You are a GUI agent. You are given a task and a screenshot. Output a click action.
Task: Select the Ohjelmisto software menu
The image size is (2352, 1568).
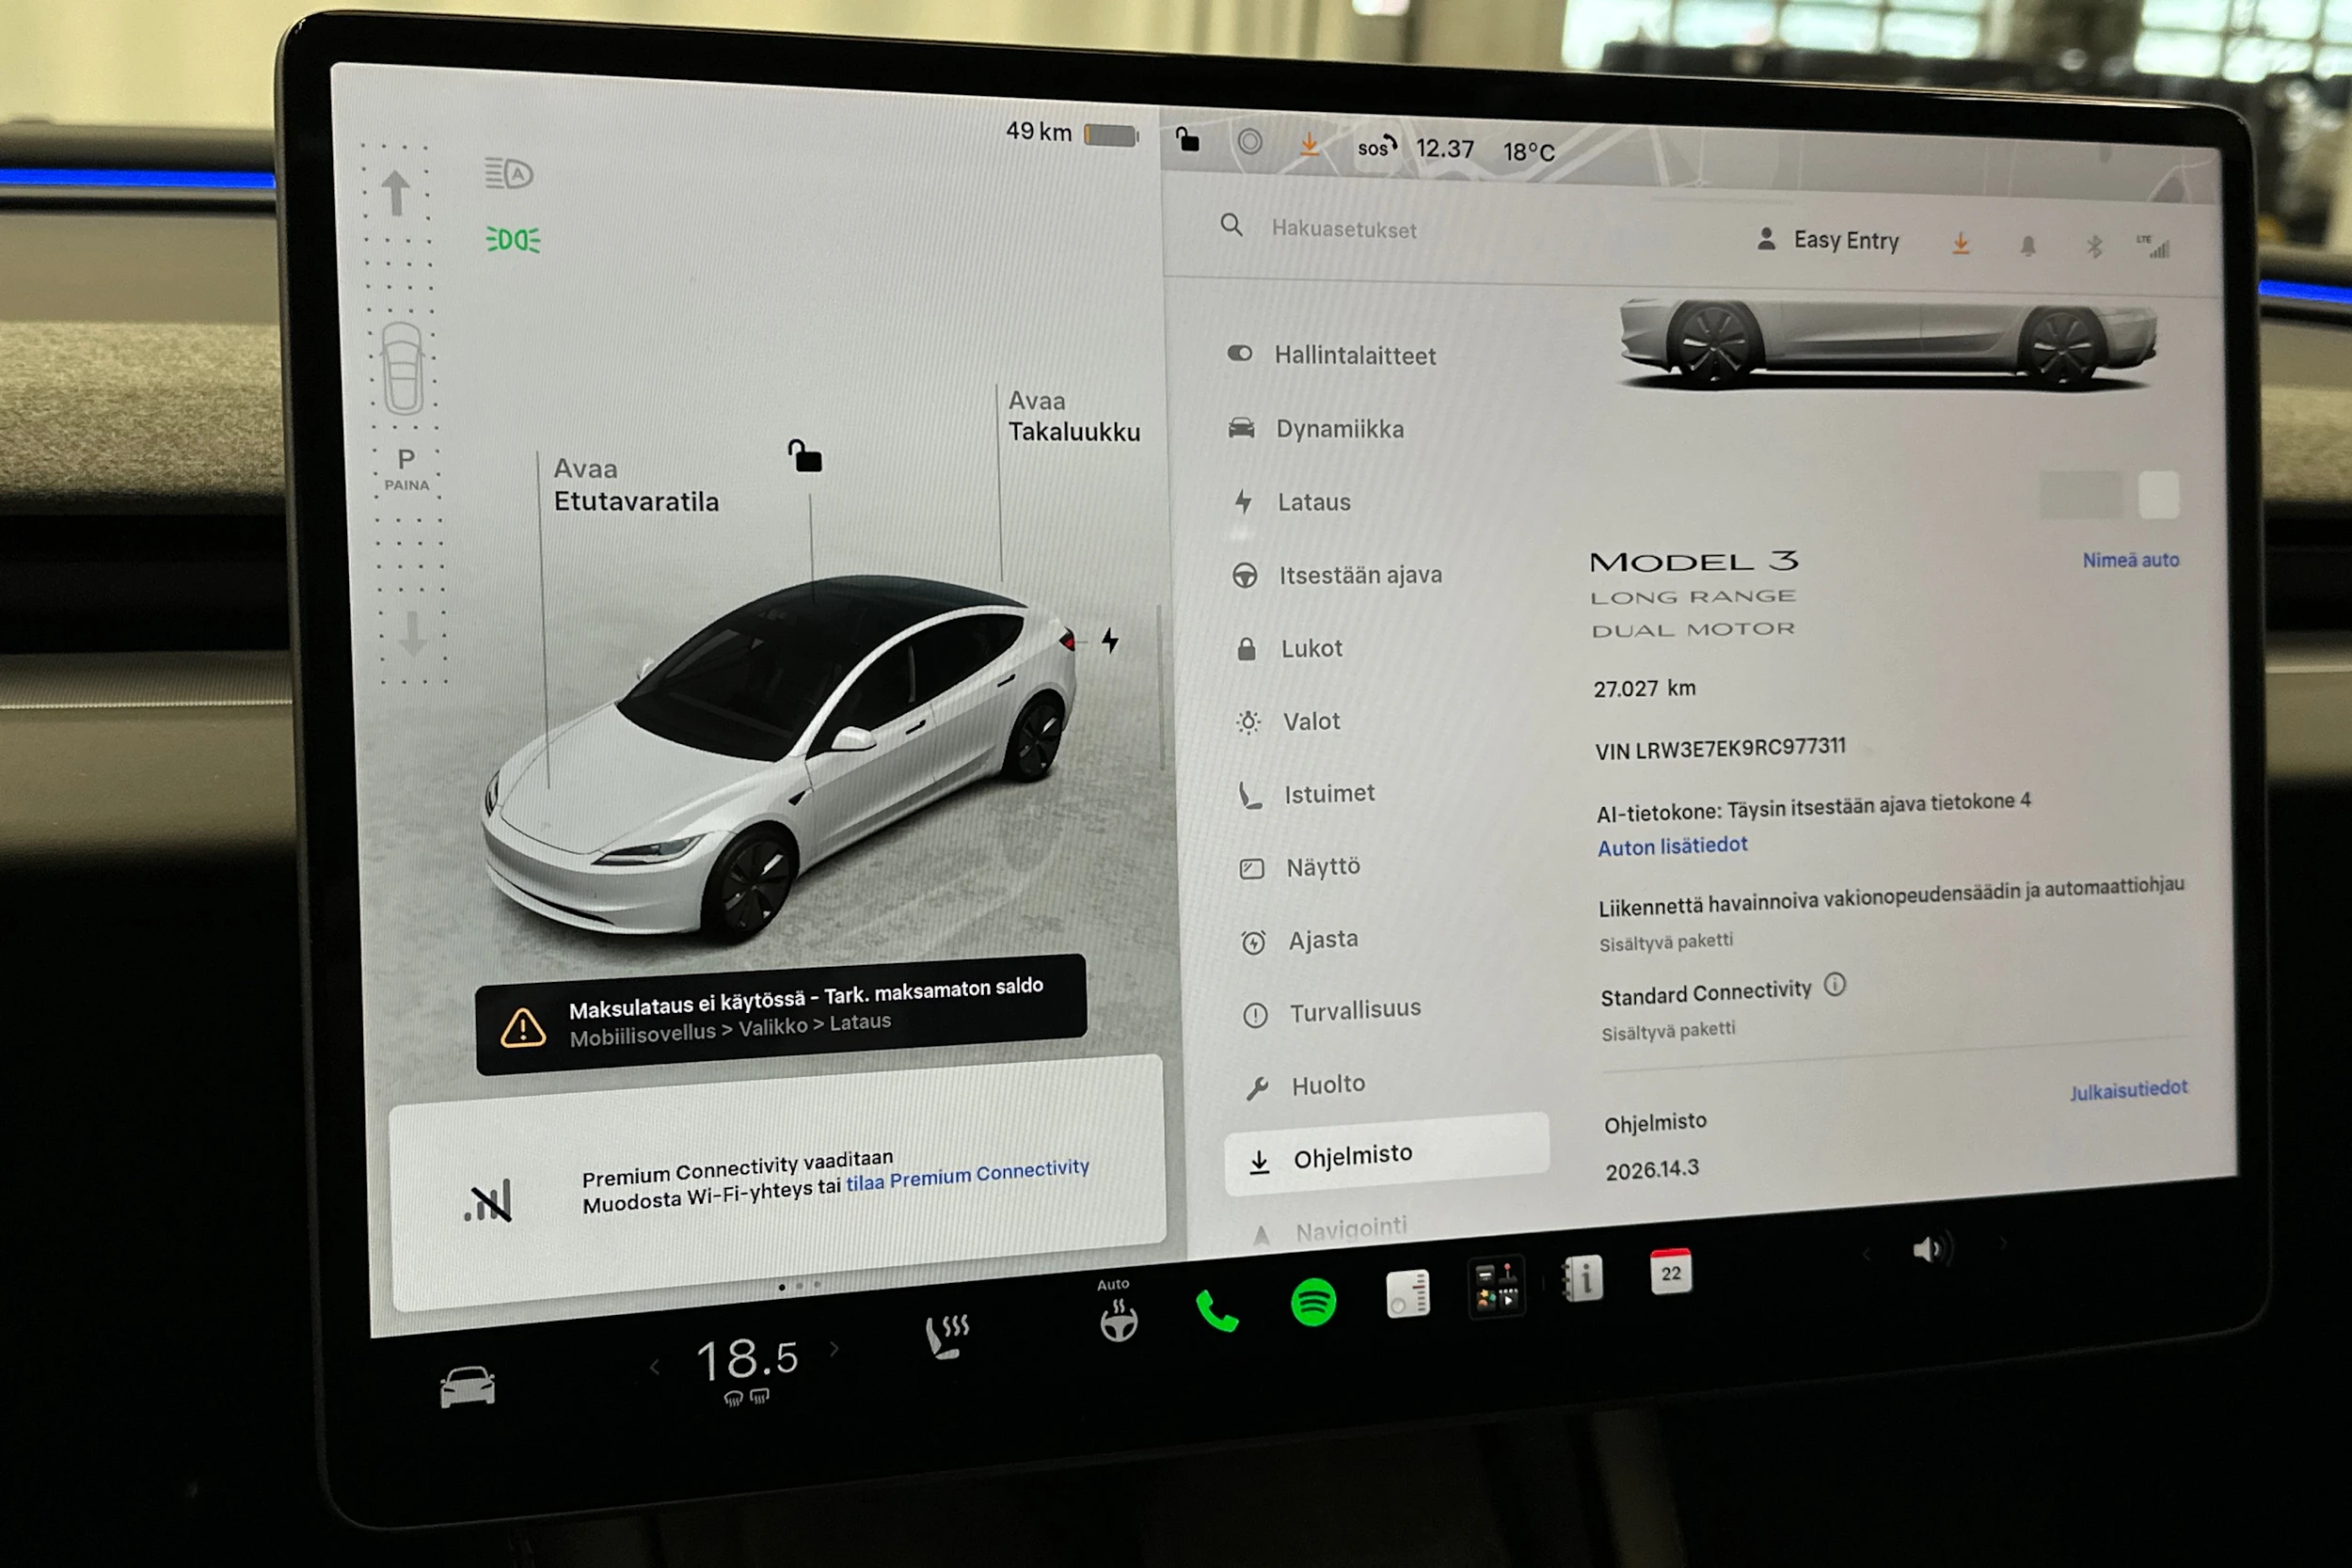pos(1387,1156)
